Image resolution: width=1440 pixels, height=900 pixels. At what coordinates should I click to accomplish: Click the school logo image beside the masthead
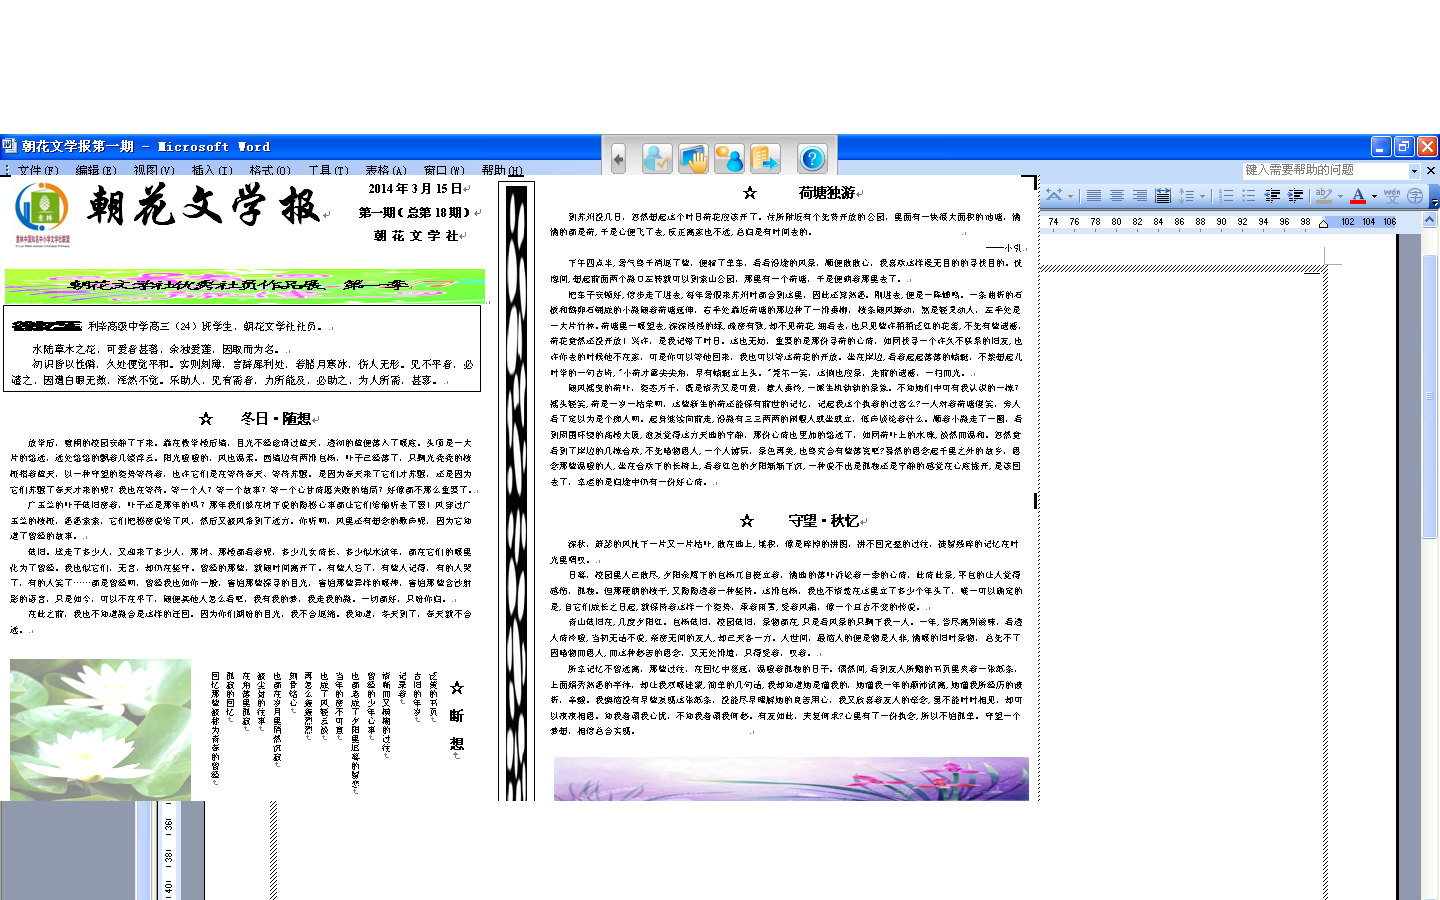(42, 214)
